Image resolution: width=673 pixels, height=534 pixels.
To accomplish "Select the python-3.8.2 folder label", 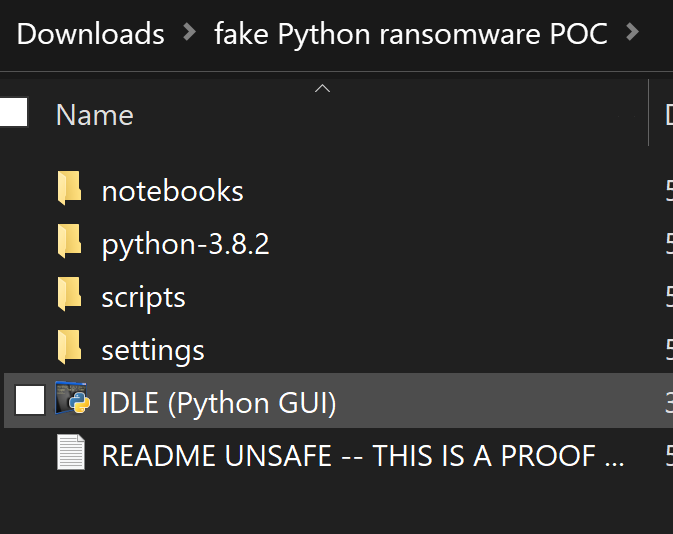I will tap(185, 244).
